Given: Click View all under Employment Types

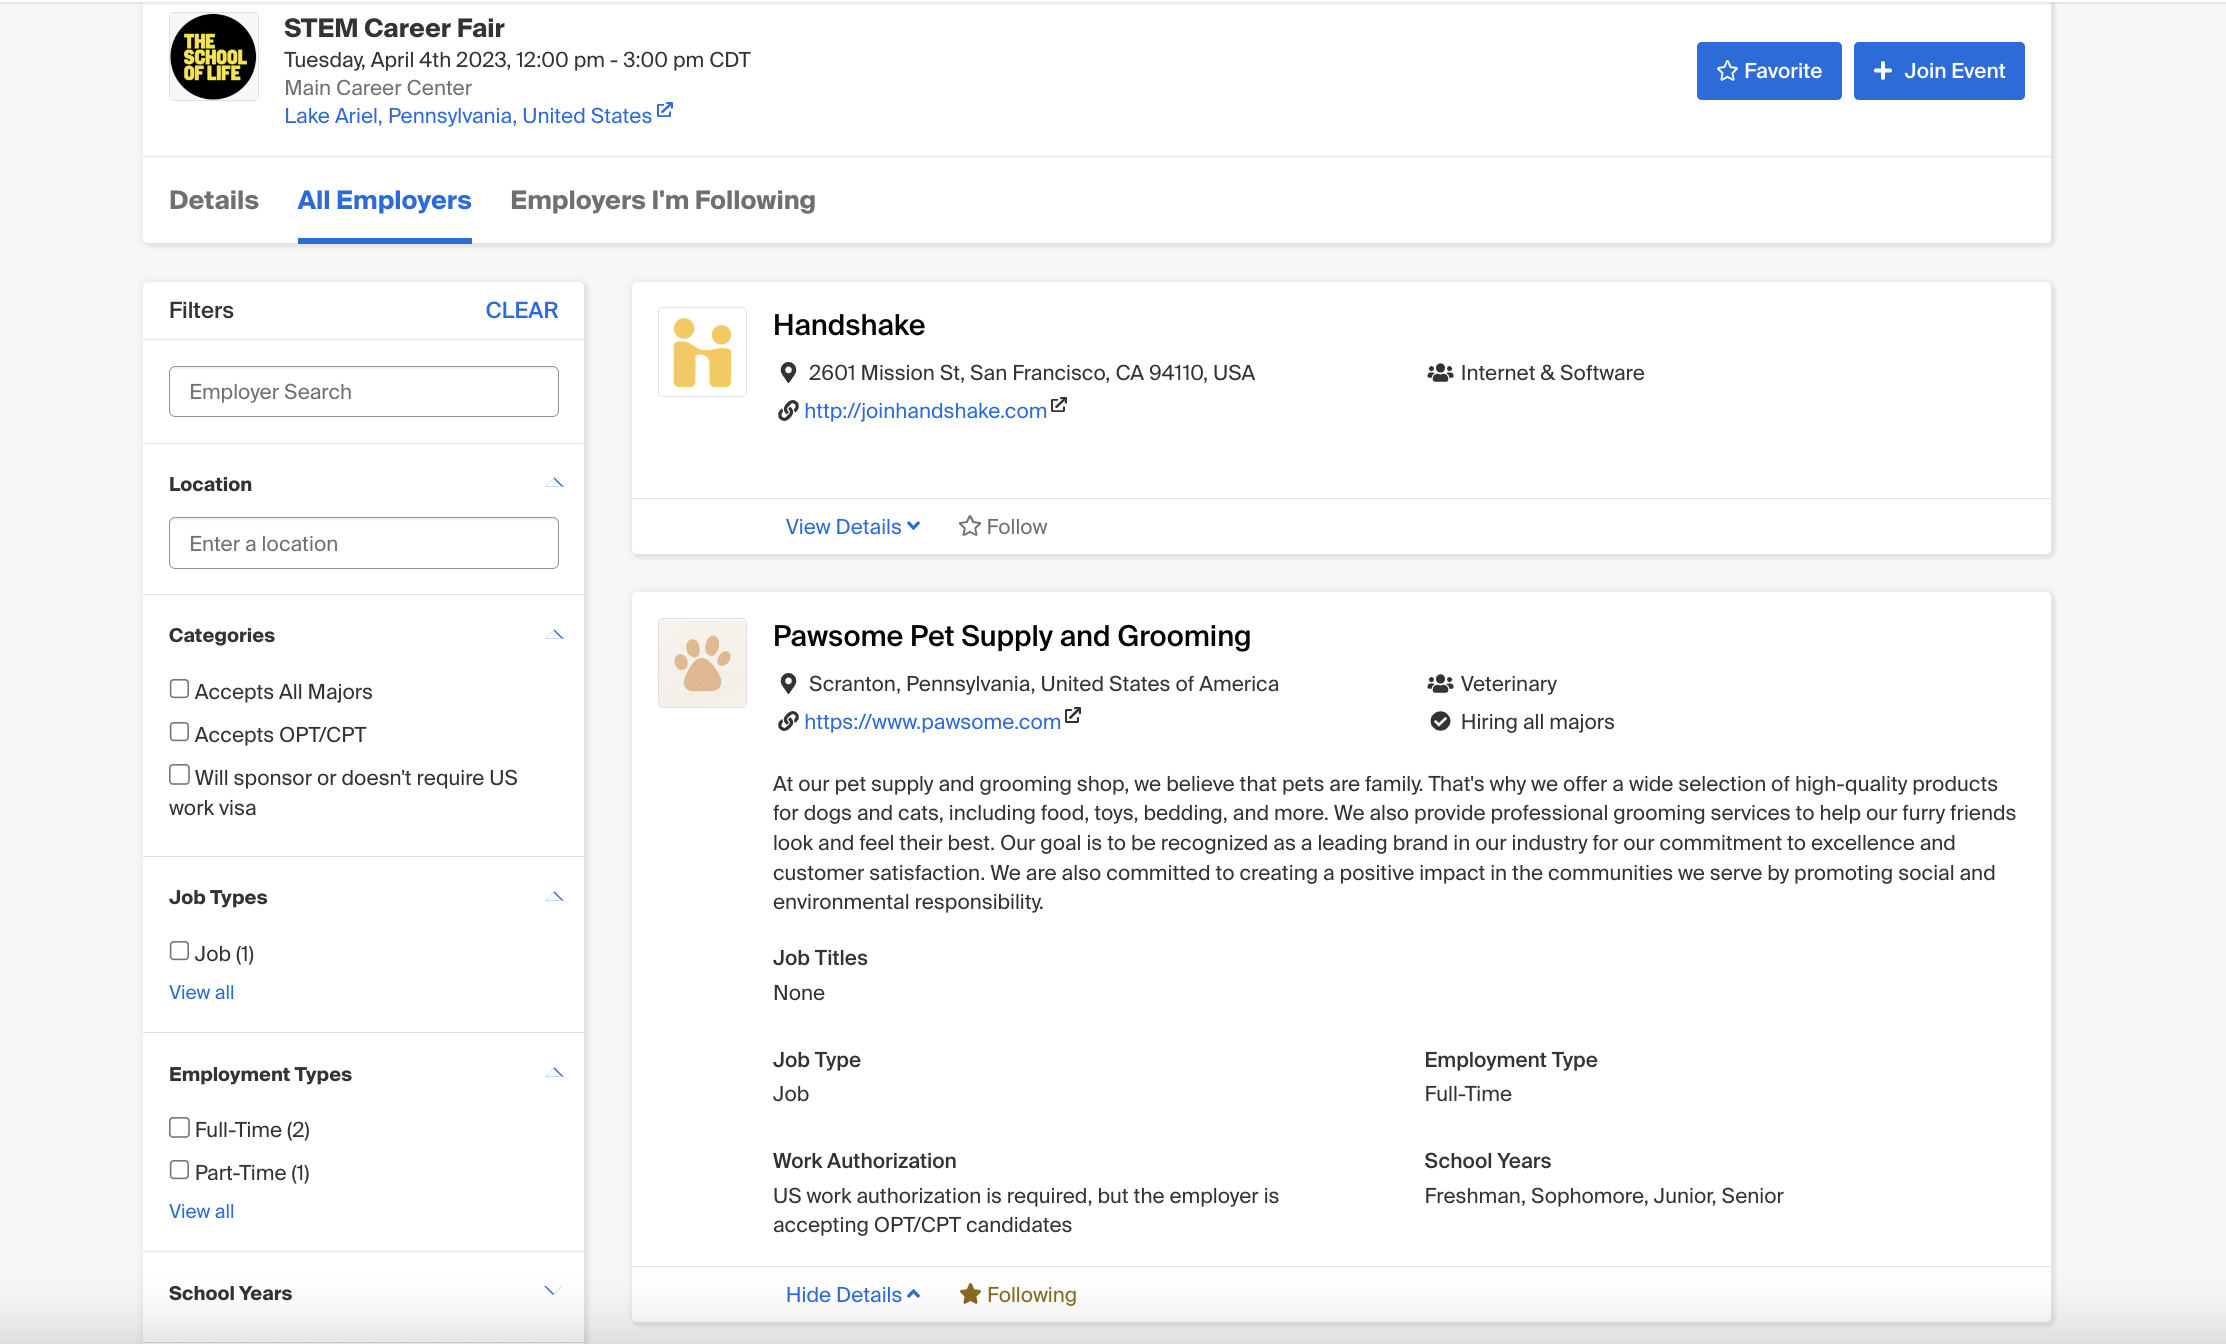Looking at the screenshot, I should coord(201,1211).
